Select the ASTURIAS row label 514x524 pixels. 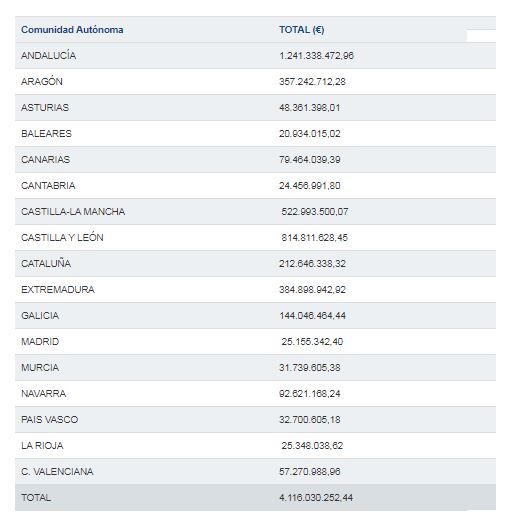coord(45,108)
